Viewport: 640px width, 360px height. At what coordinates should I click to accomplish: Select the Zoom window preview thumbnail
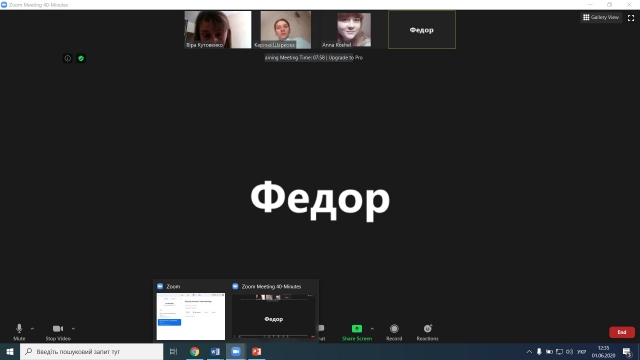pos(191,316)
